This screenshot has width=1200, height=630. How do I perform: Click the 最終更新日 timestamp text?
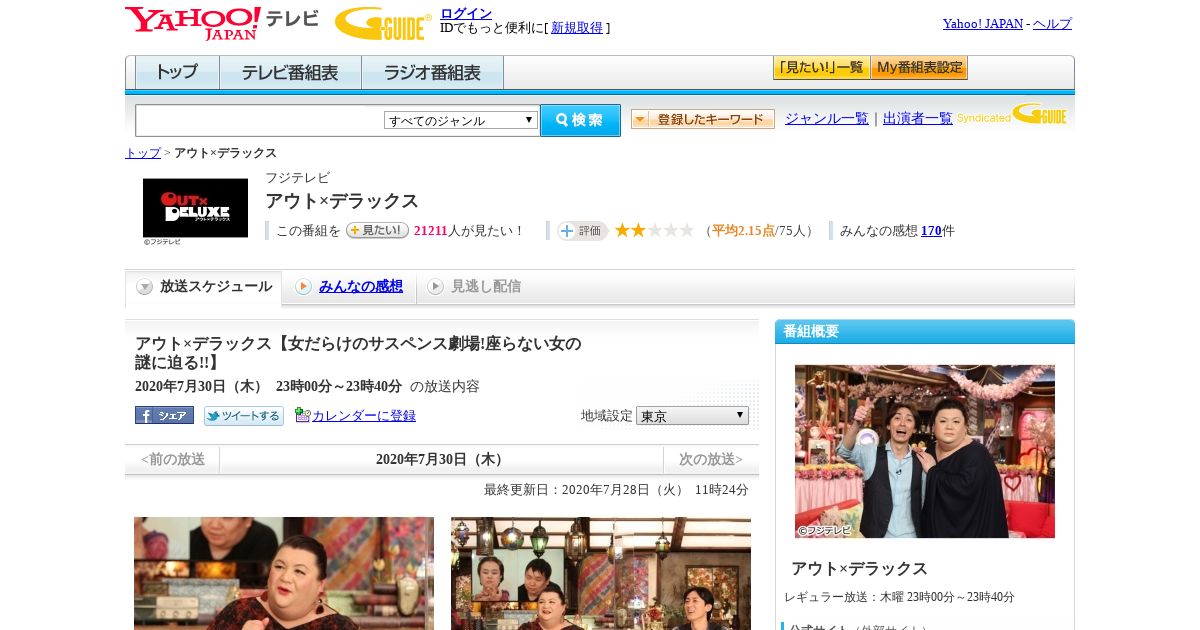tap(616, 490)
